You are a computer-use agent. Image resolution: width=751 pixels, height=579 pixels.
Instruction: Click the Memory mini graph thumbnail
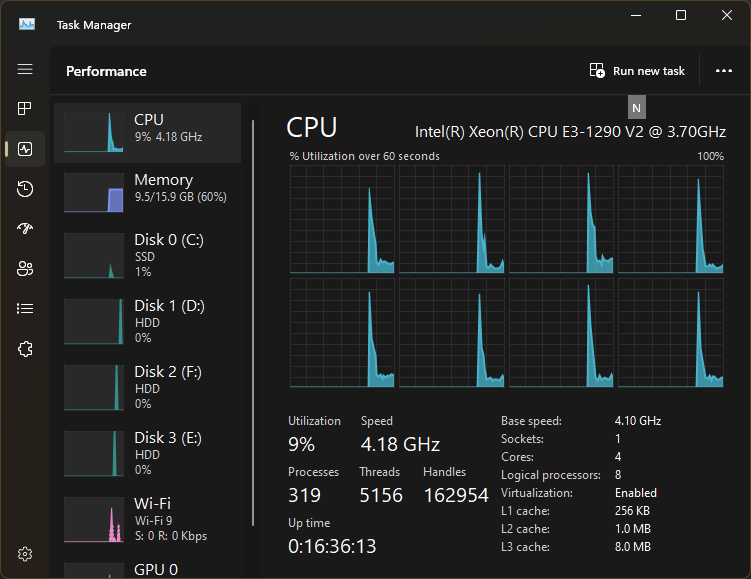(94, 193)
